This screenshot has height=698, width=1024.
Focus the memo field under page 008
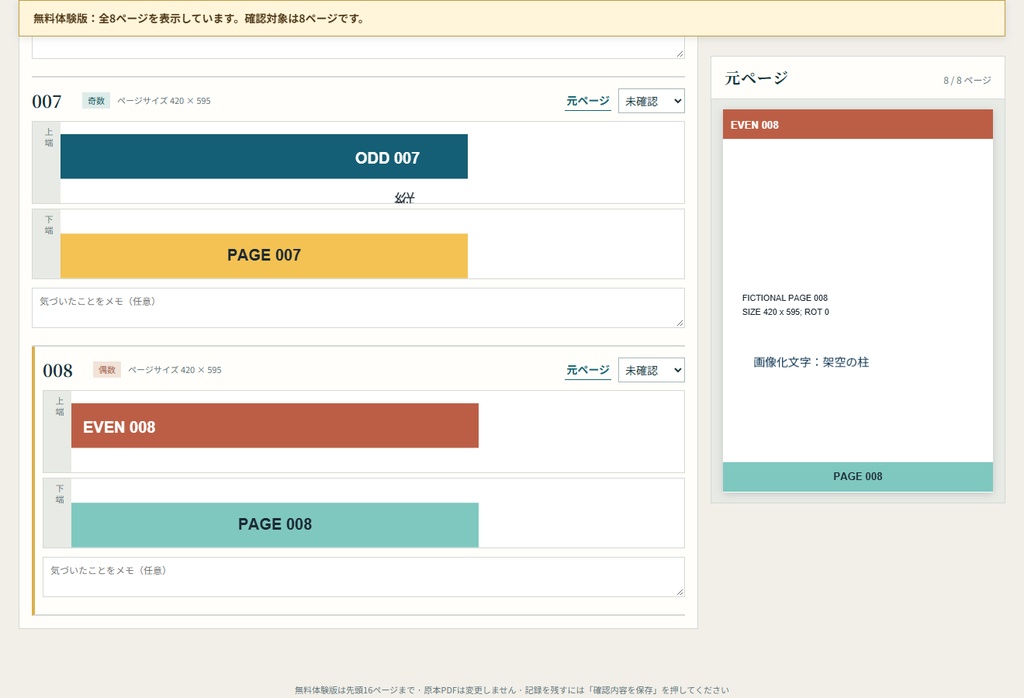pyautogui.click(x=363, y=577)
